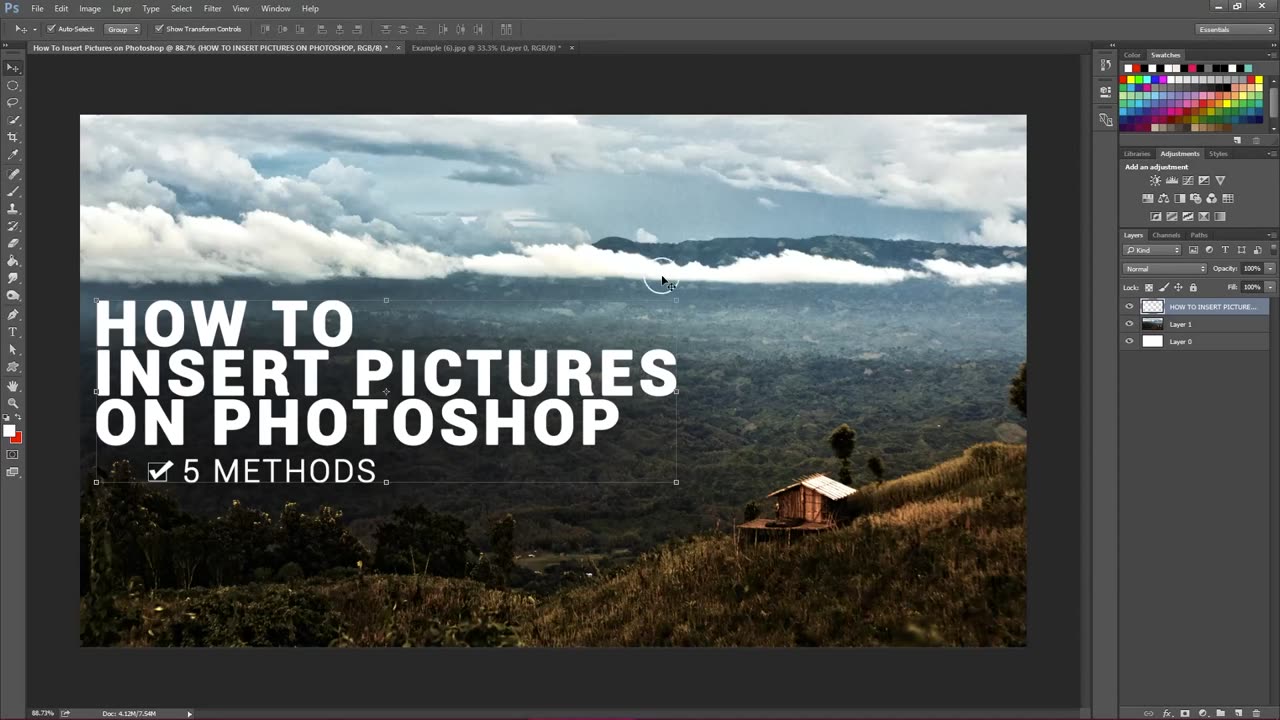Add a Curves adjustment layer
Image resolution: width=1280 pixels, height=720 pixels.
pyautogui.click(x=1188, y=181)
